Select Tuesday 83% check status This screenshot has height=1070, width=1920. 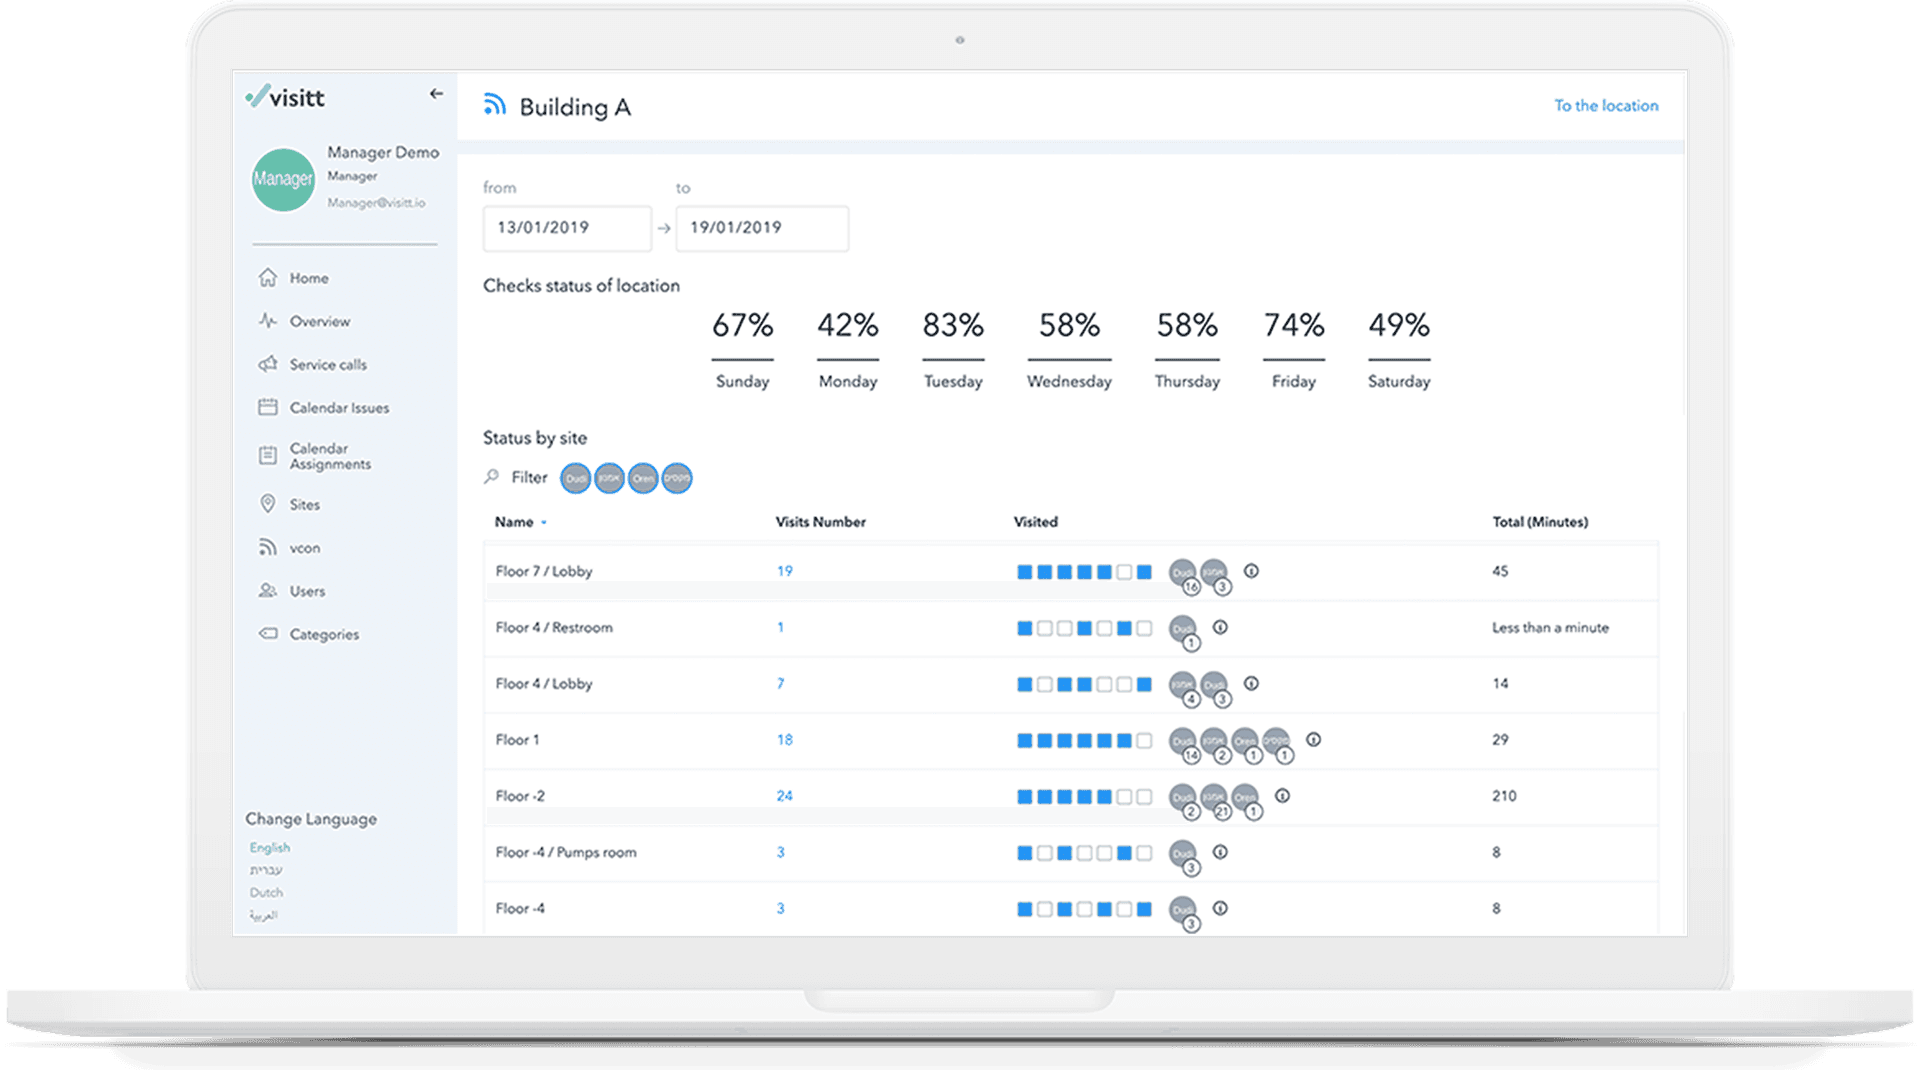pos(953,349)
